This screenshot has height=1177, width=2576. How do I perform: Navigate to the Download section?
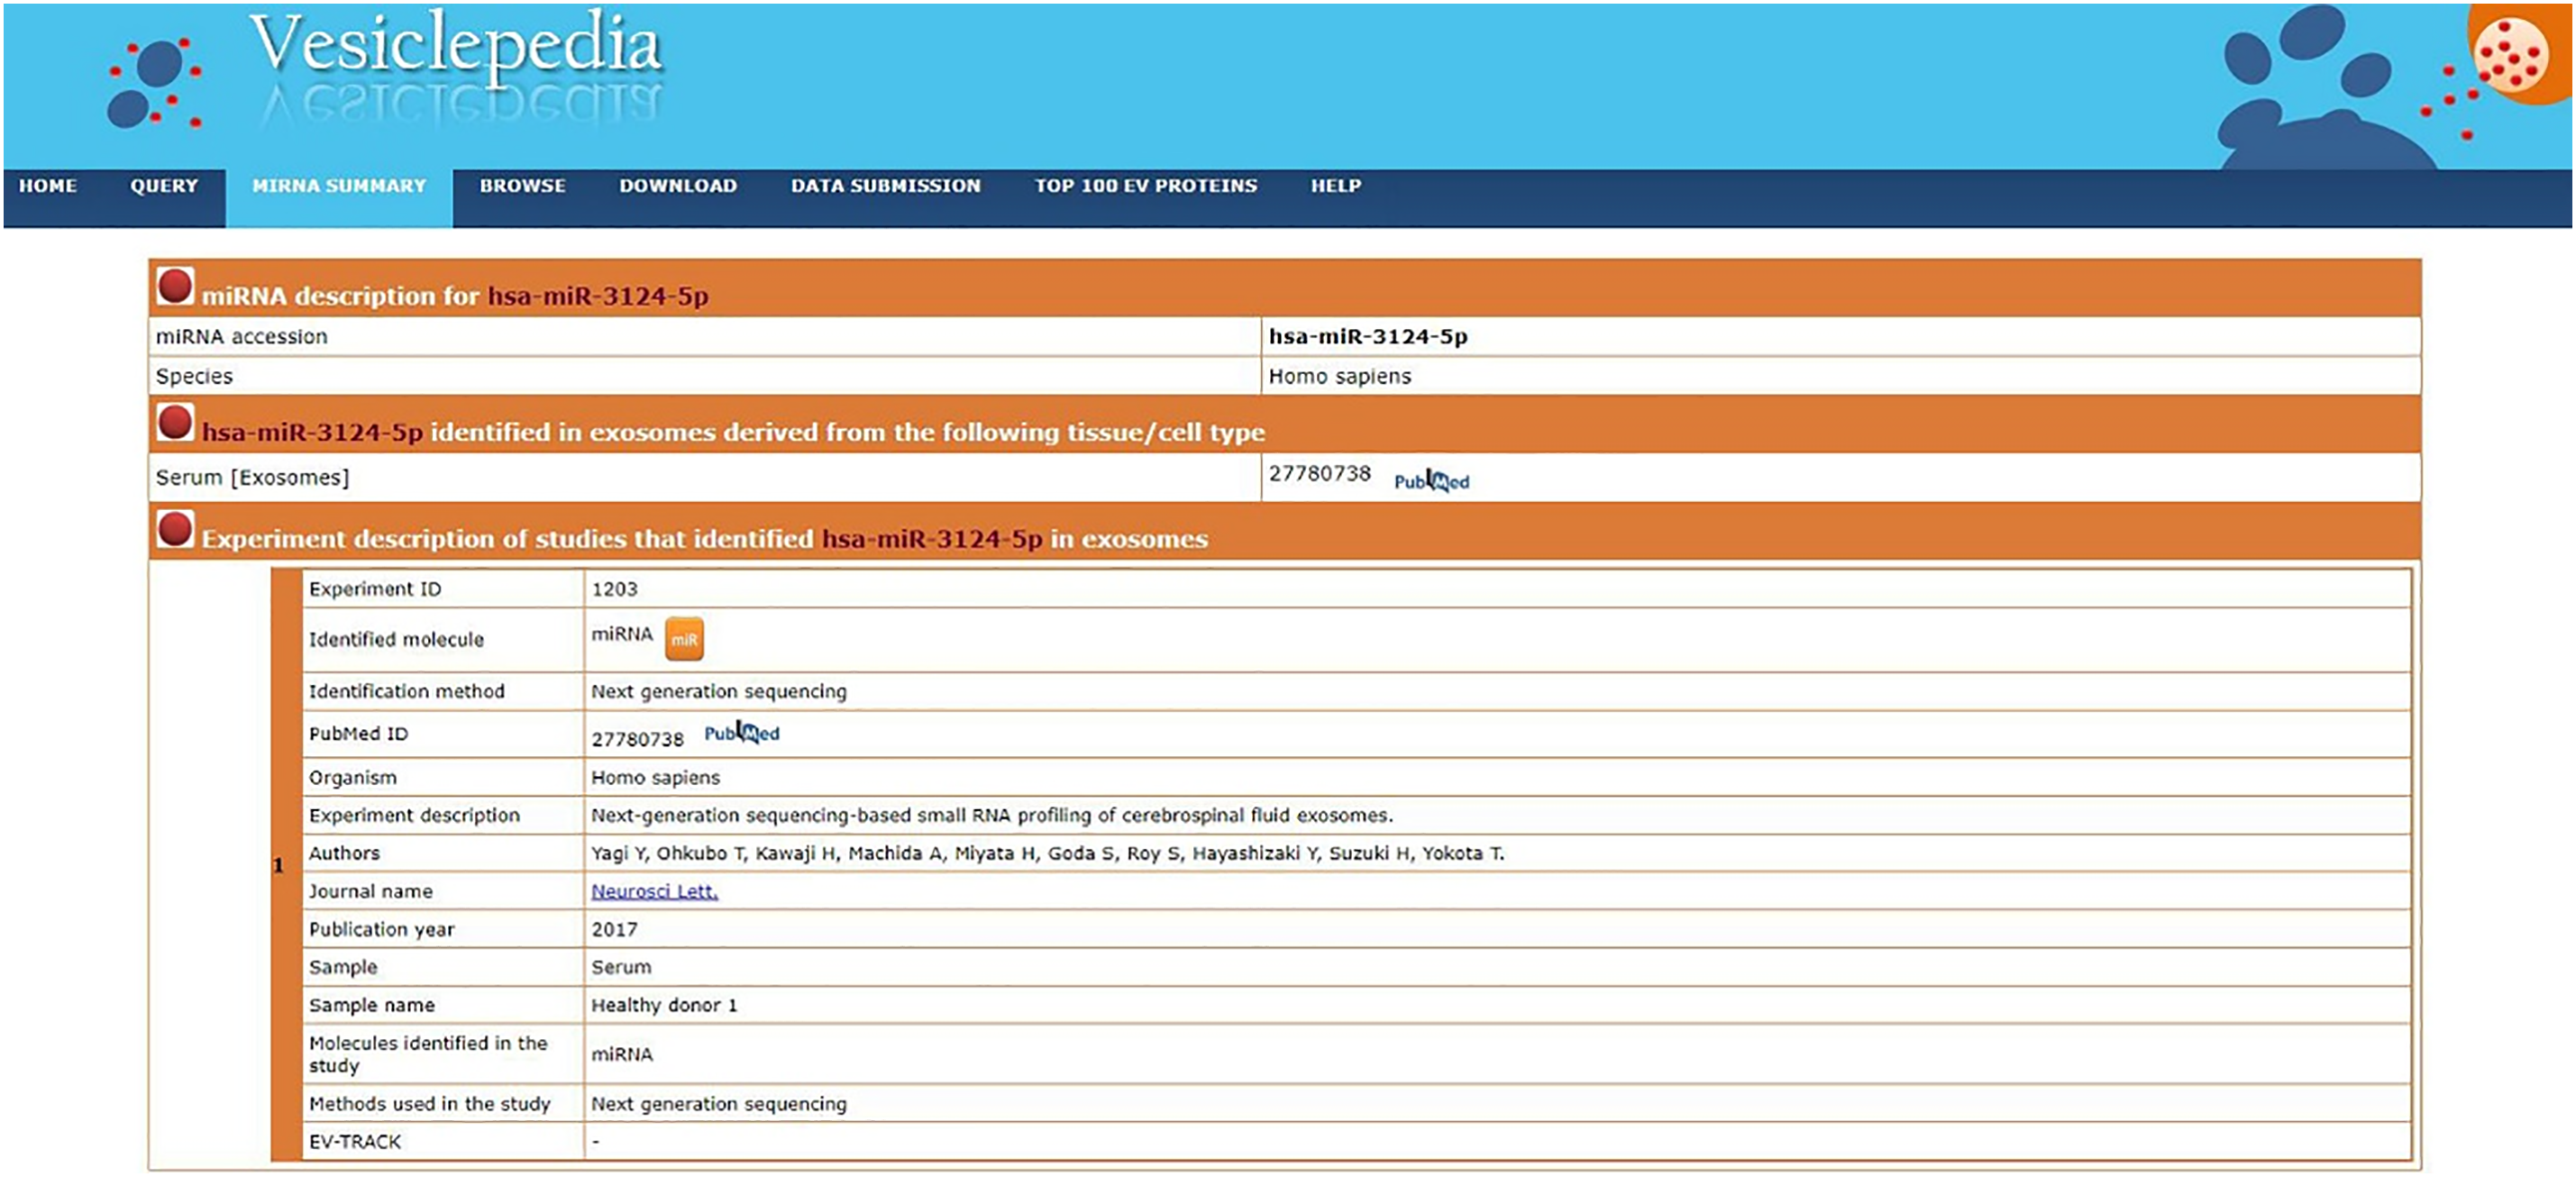[x=678, y=185]
